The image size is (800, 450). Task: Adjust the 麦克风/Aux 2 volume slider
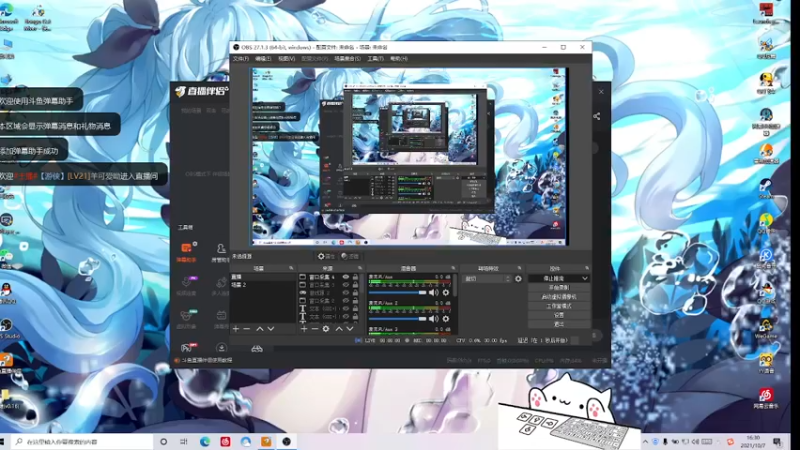[397, 319]
